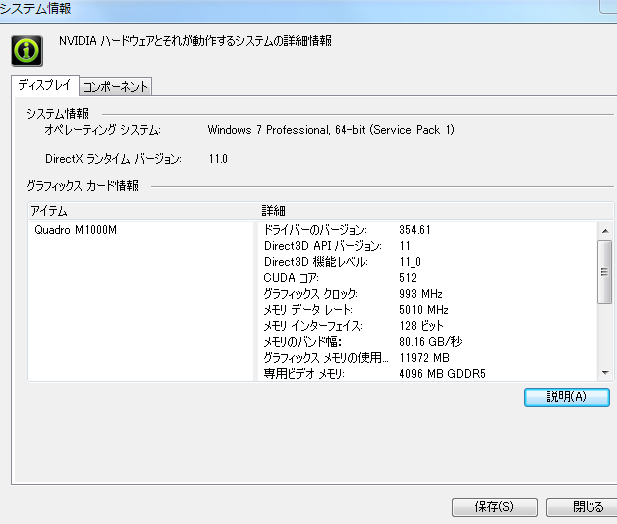The height and width of the screenshot is (524, 617).
Task: Click the ドライバーのバージョン label
Action: click(315, 230)
